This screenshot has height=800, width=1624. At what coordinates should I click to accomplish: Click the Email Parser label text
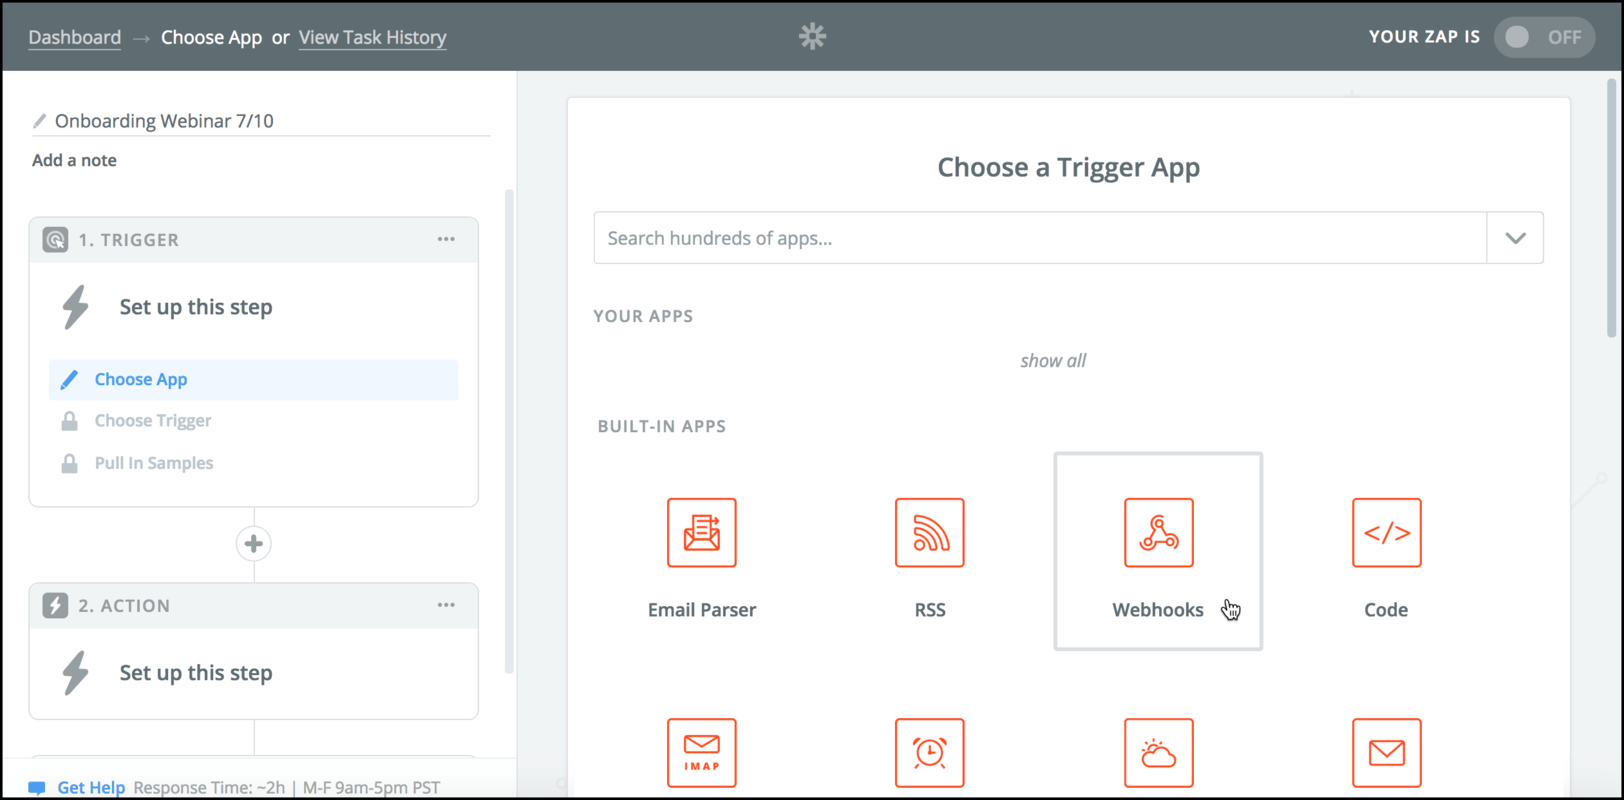point(702,610)
